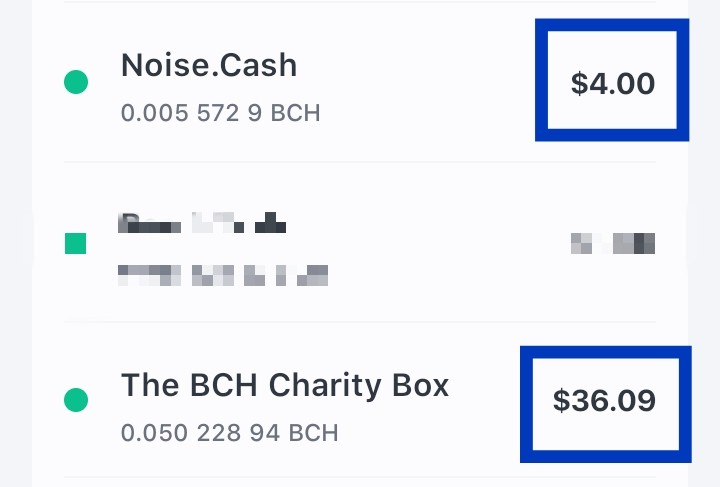
Task: Click the blue frame border around $4.00
Action: [x=612, y=25]
